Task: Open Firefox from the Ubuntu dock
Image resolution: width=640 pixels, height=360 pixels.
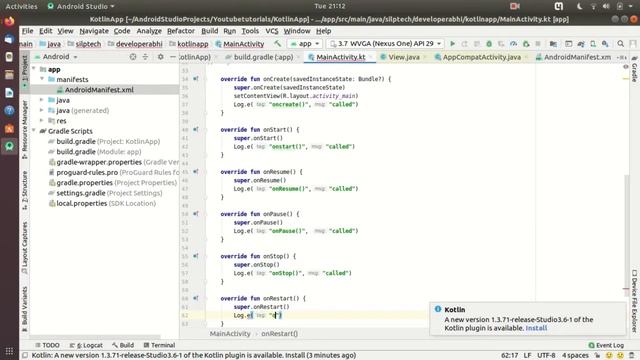Action: [9, 21]
